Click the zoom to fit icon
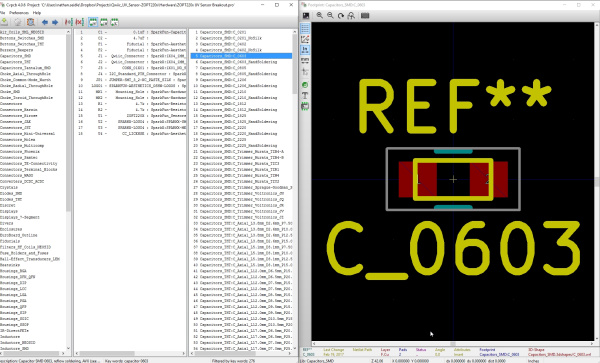This screenshot has width=600, height=363. click(351, 16)
